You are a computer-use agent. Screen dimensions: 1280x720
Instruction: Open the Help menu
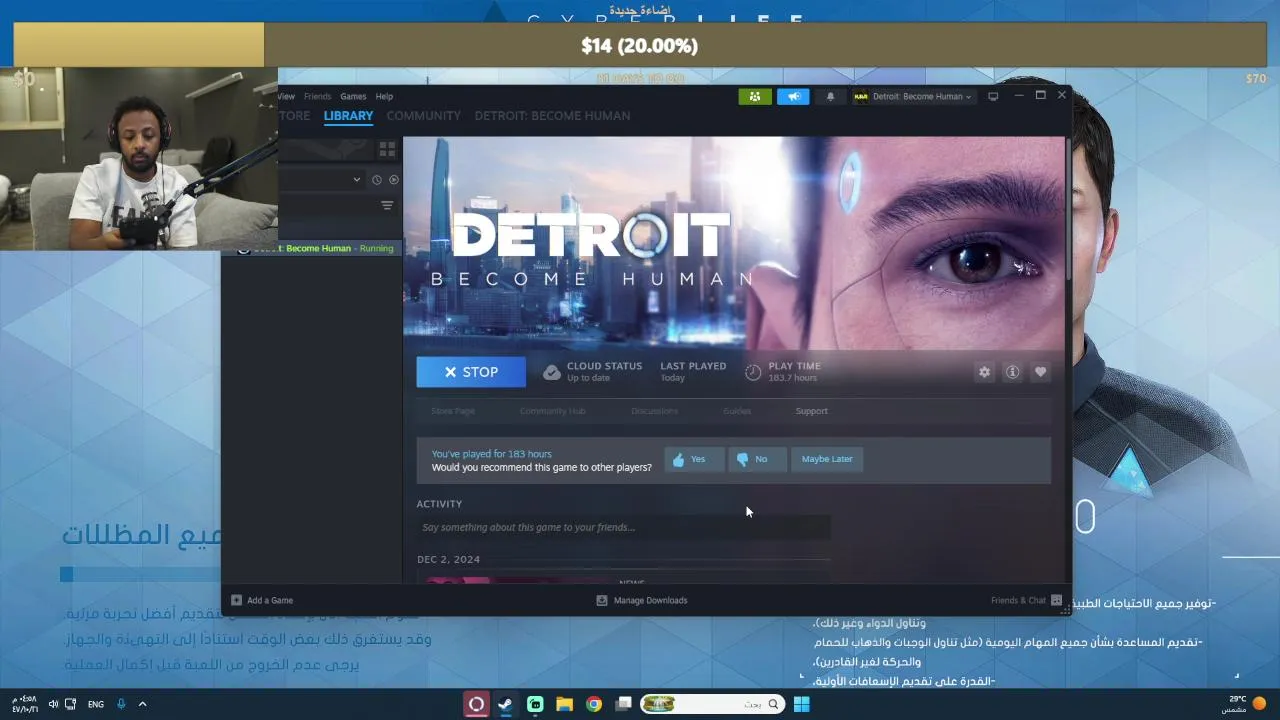tap(384, 96)
